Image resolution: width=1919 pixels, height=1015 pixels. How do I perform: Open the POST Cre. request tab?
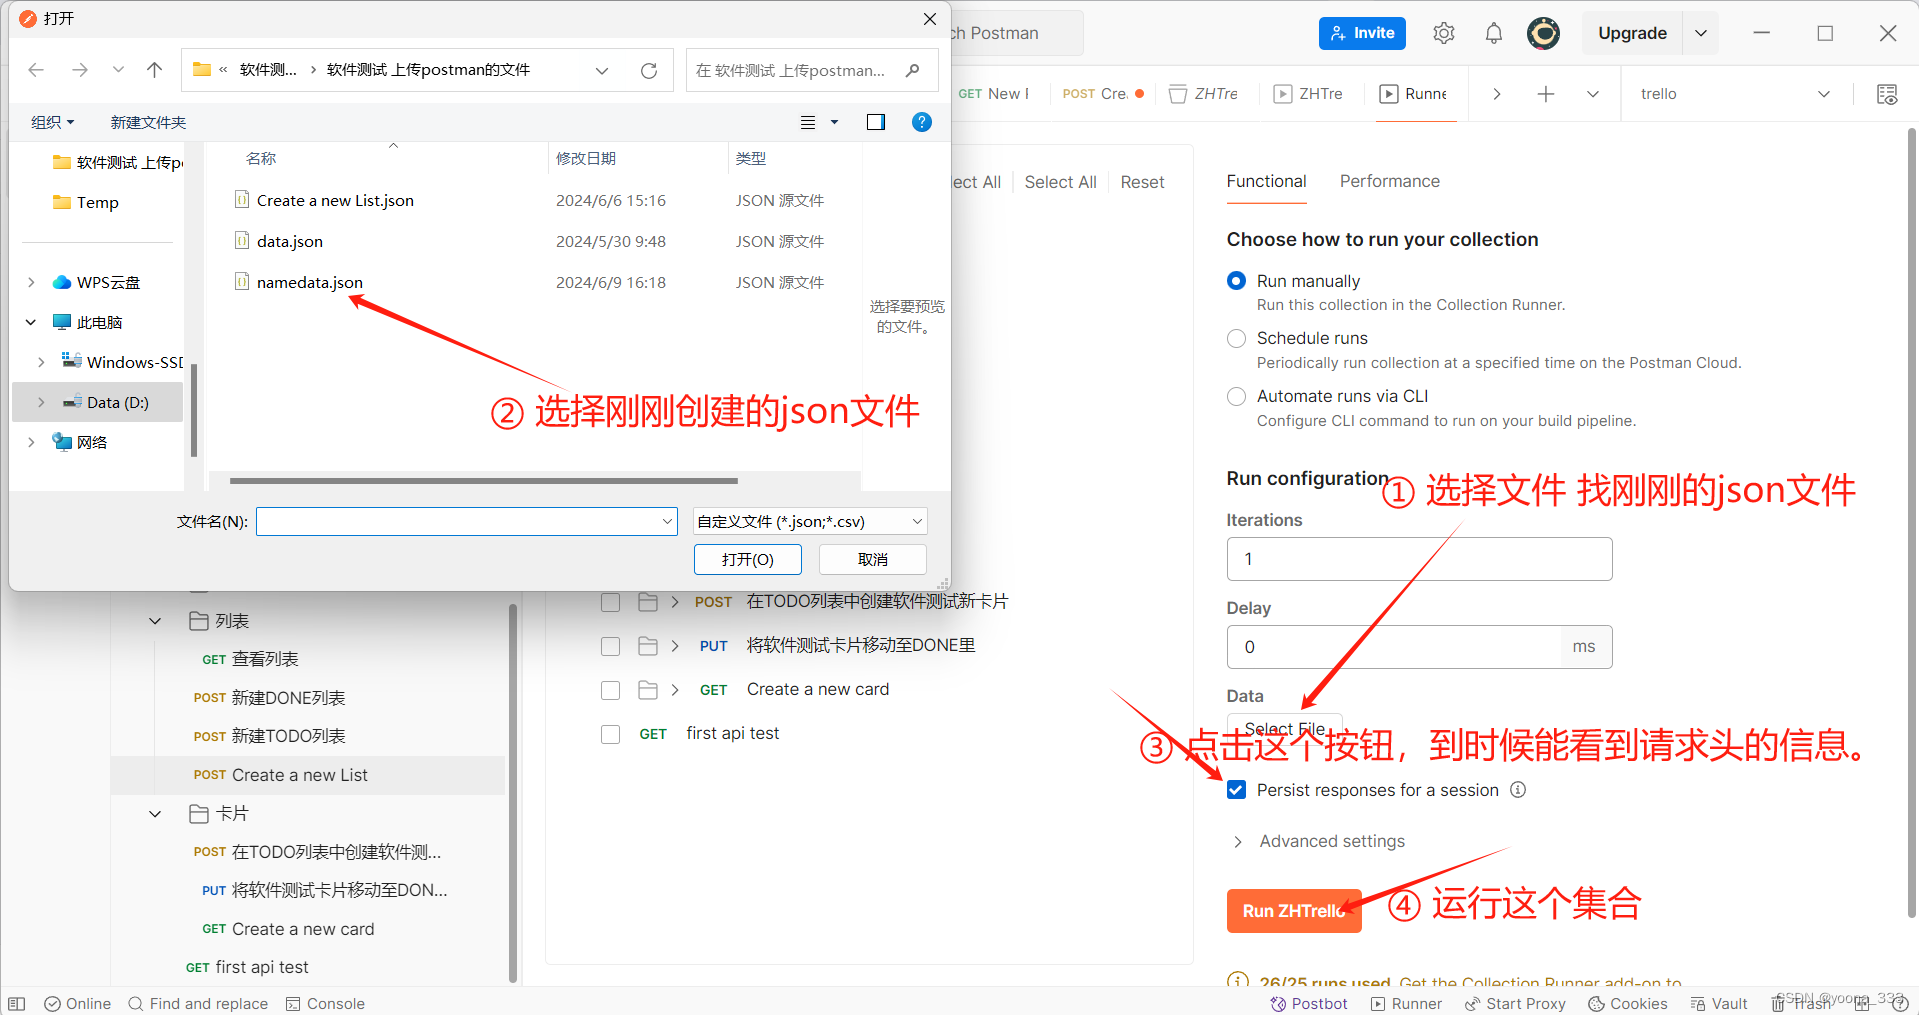(x=1103, y=94)
